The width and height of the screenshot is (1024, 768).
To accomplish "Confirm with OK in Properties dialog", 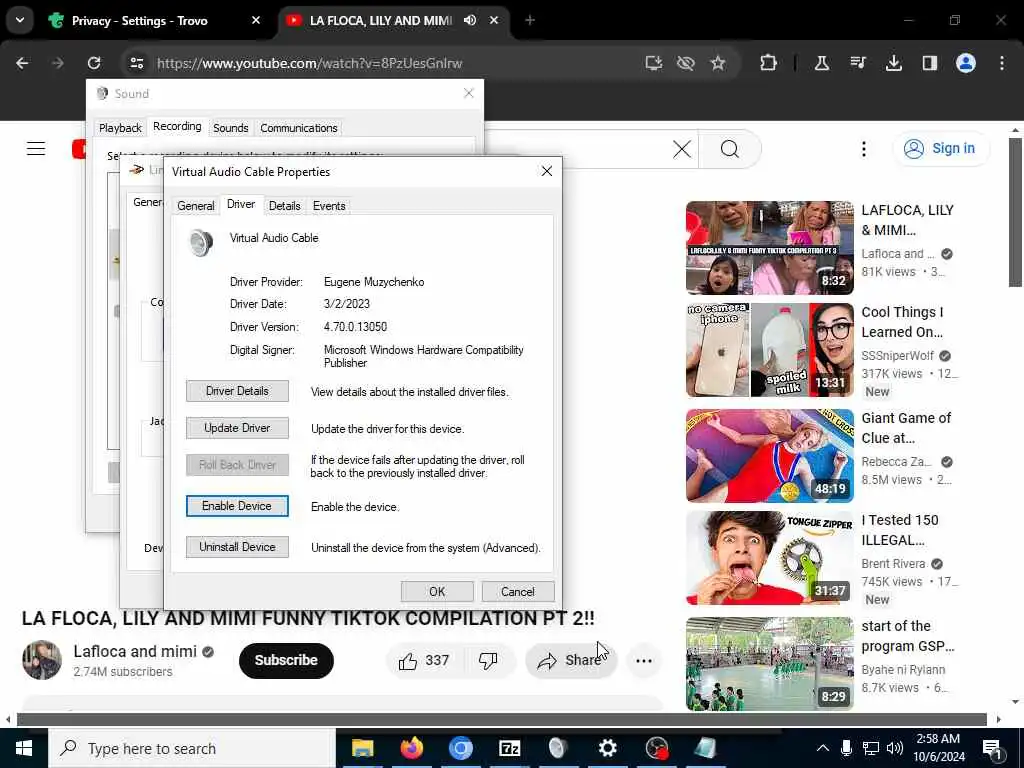I will (x=437, y=592).
